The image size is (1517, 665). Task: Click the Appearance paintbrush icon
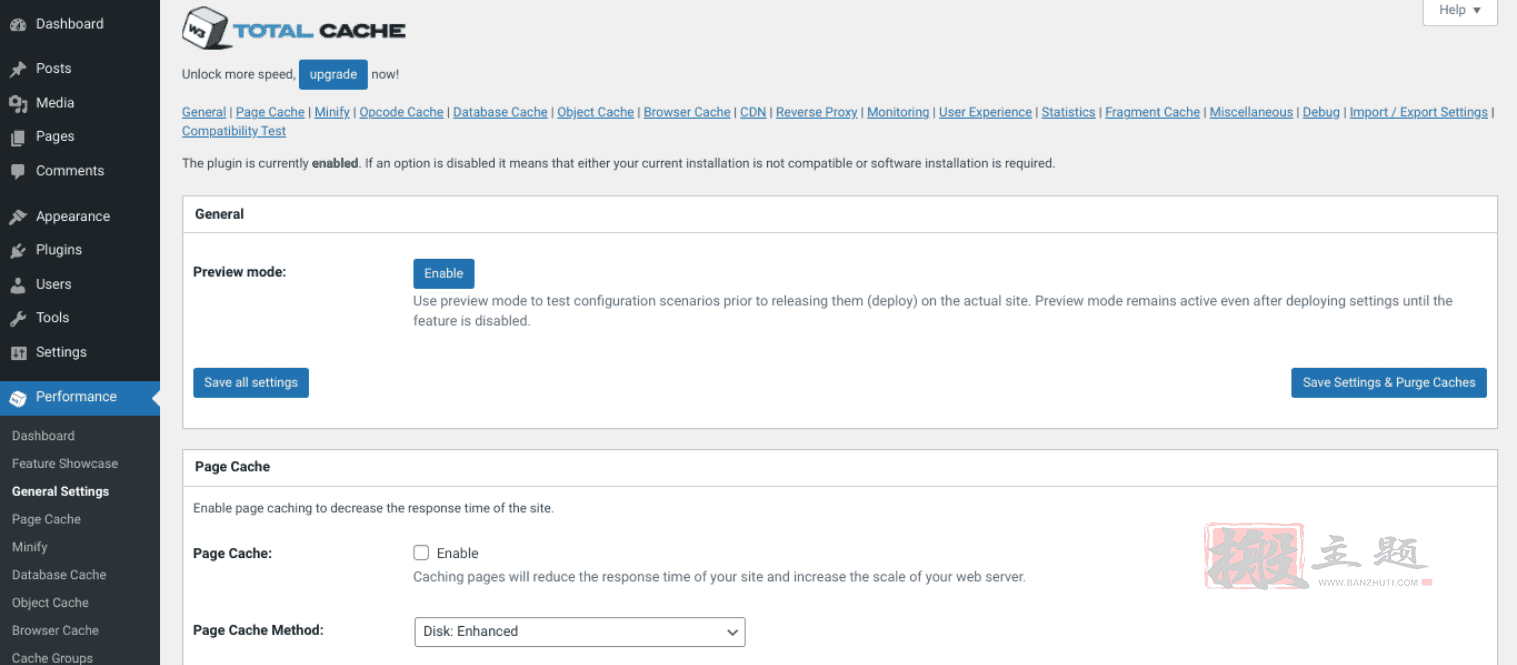coord(18,217)
